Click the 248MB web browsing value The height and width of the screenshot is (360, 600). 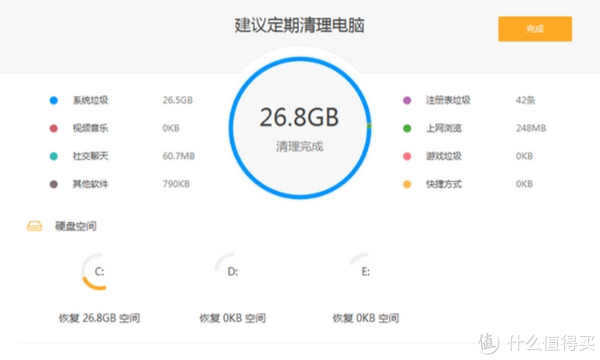[x=531, y=128]
